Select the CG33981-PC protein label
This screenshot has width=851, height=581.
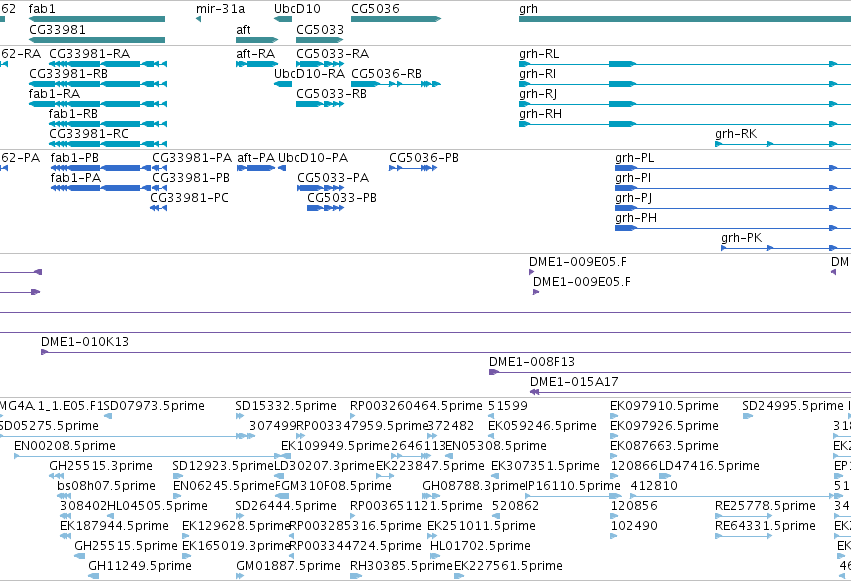pyautogui.click(x=189, y=198)
